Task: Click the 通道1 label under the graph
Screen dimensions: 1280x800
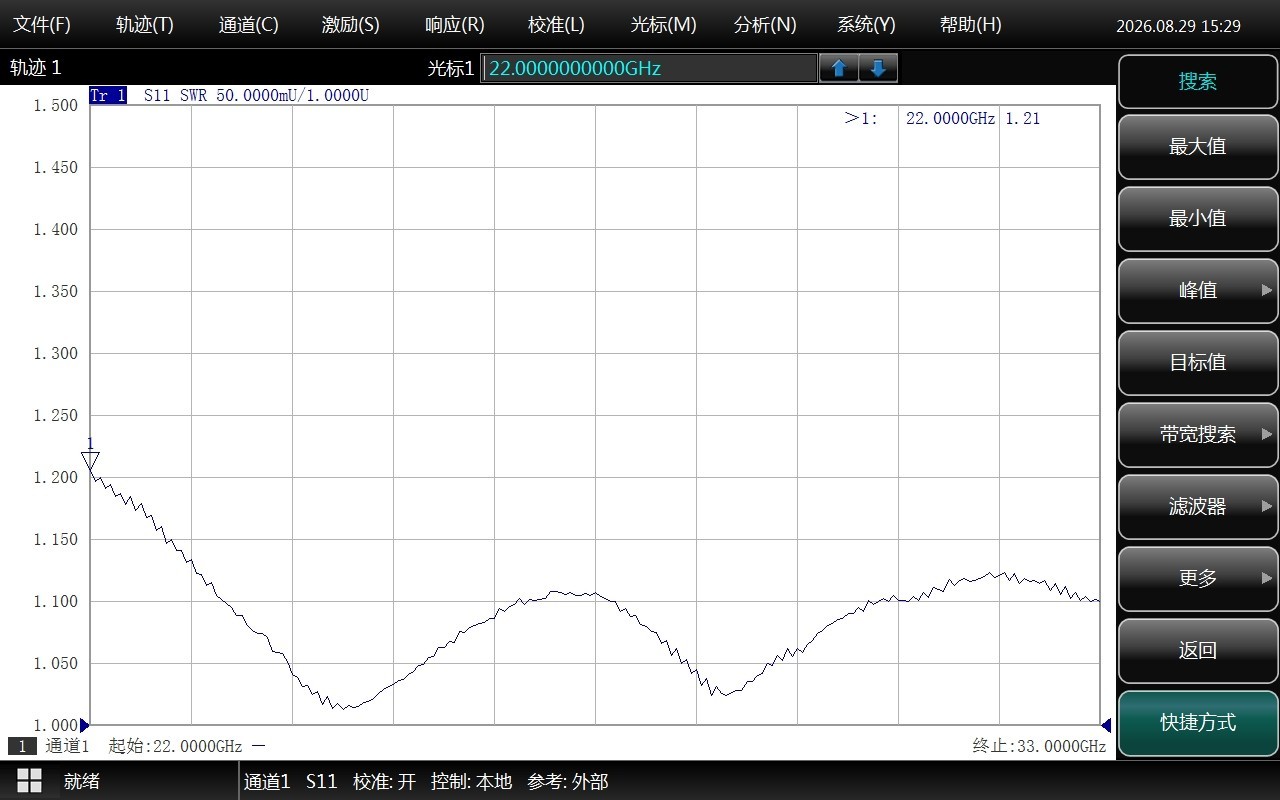Action: (67, 746)
